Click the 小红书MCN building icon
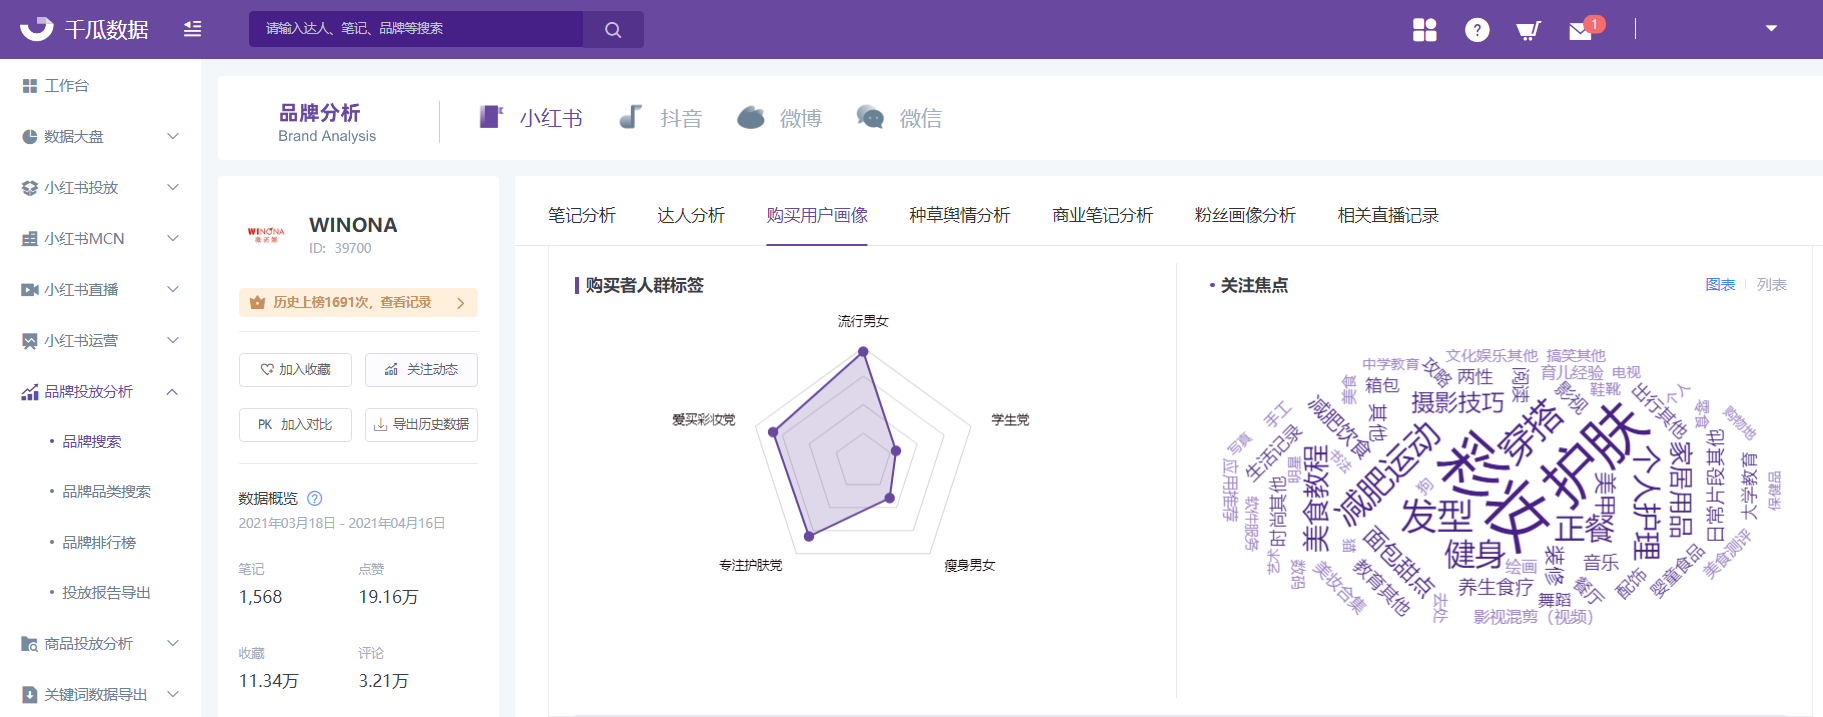1823x717 pixels. coord(30,239)
